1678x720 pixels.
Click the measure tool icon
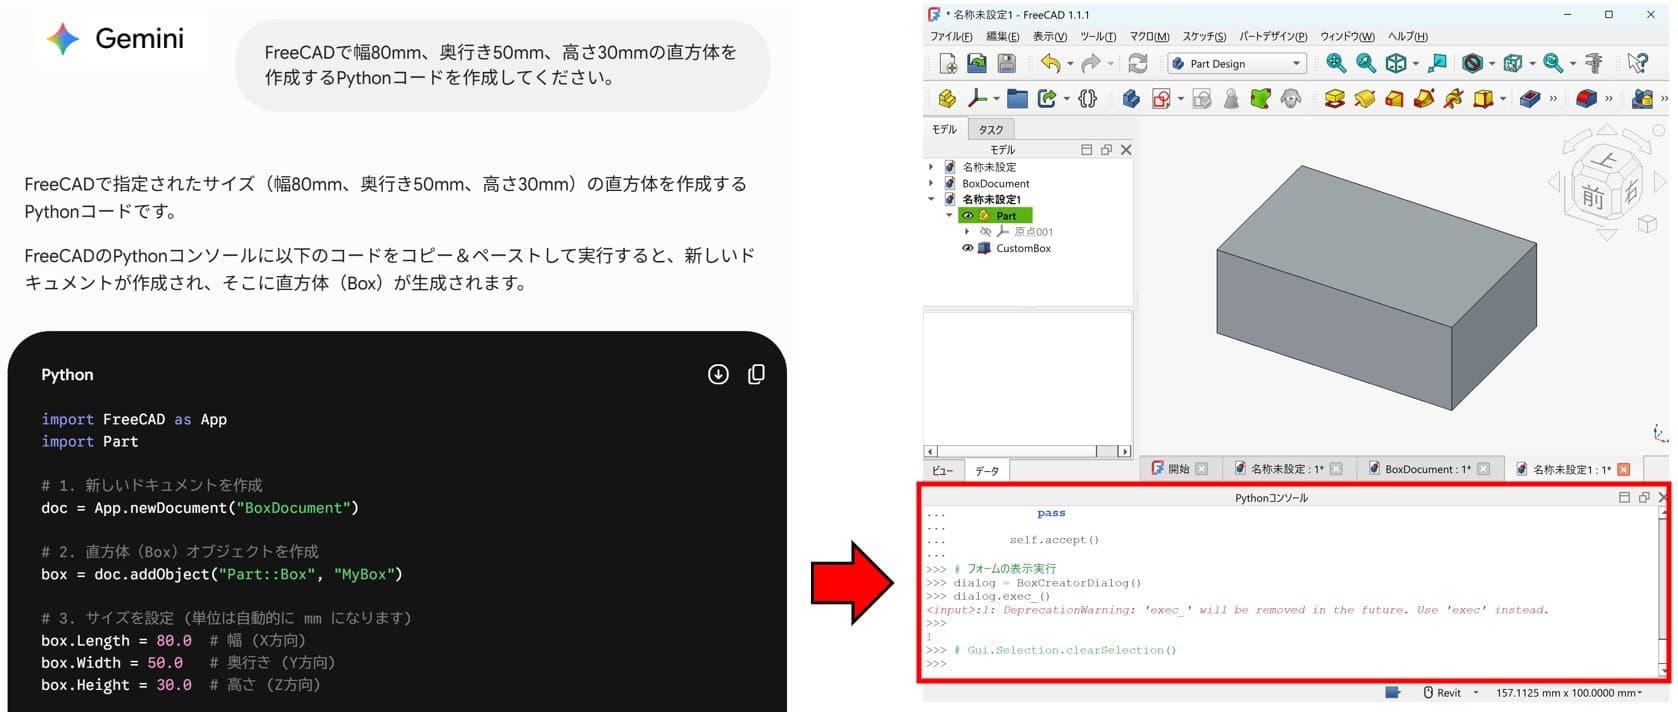click(x=1595, y=64)
